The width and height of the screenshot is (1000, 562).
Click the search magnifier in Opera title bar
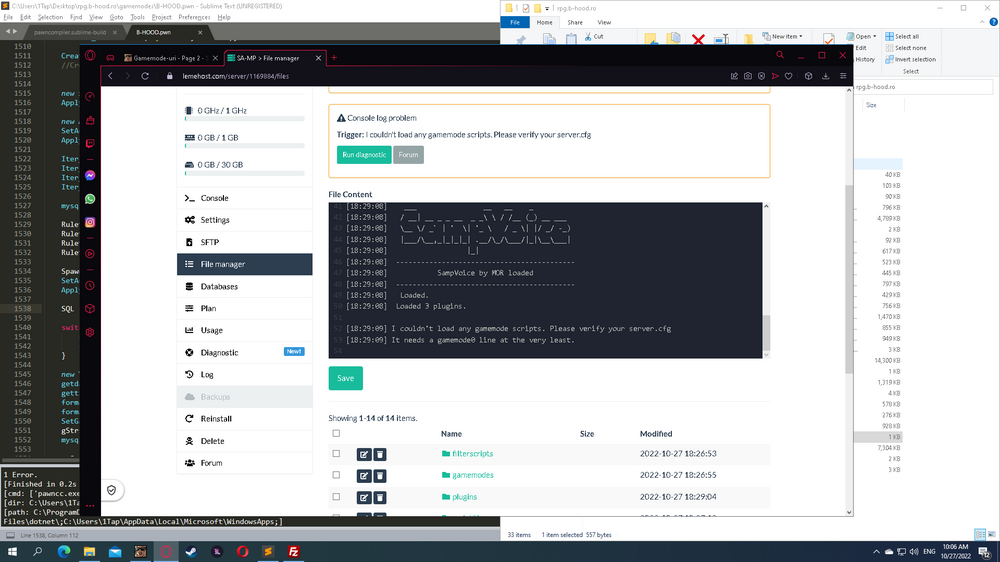click(780, 55)
